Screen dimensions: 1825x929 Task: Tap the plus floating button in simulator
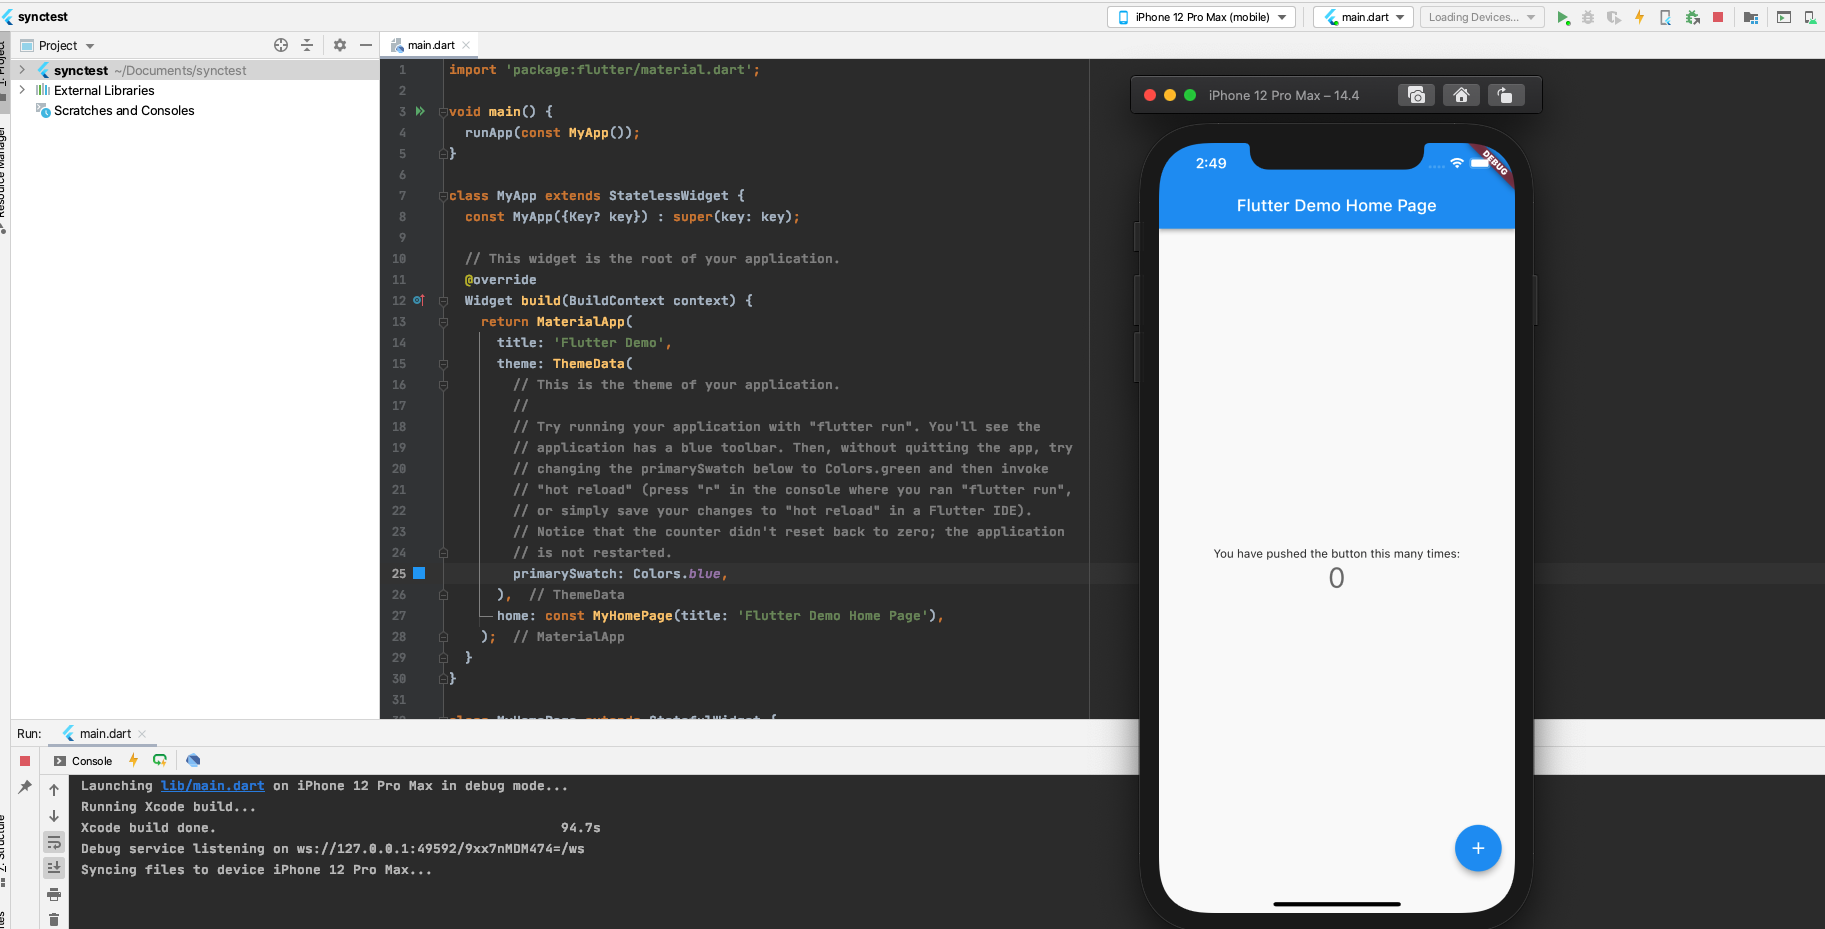[1477, 848]
